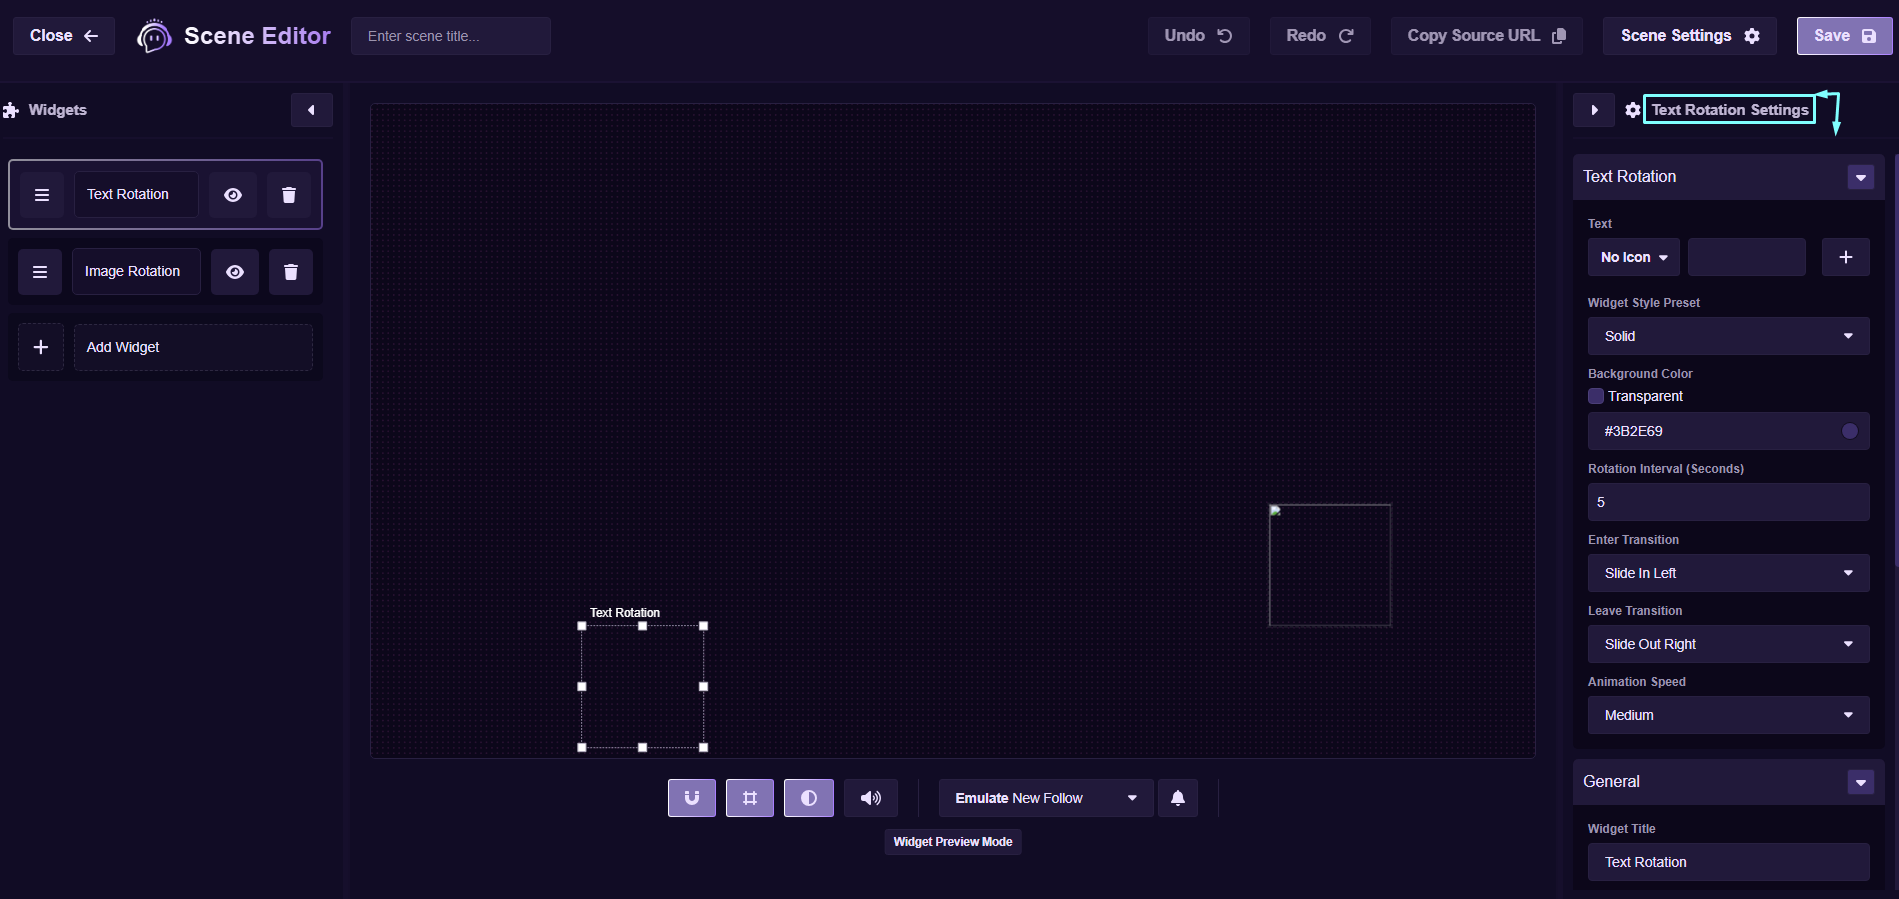
Task: Collapse the Text Rotation section
Action: click(1861, 178)
